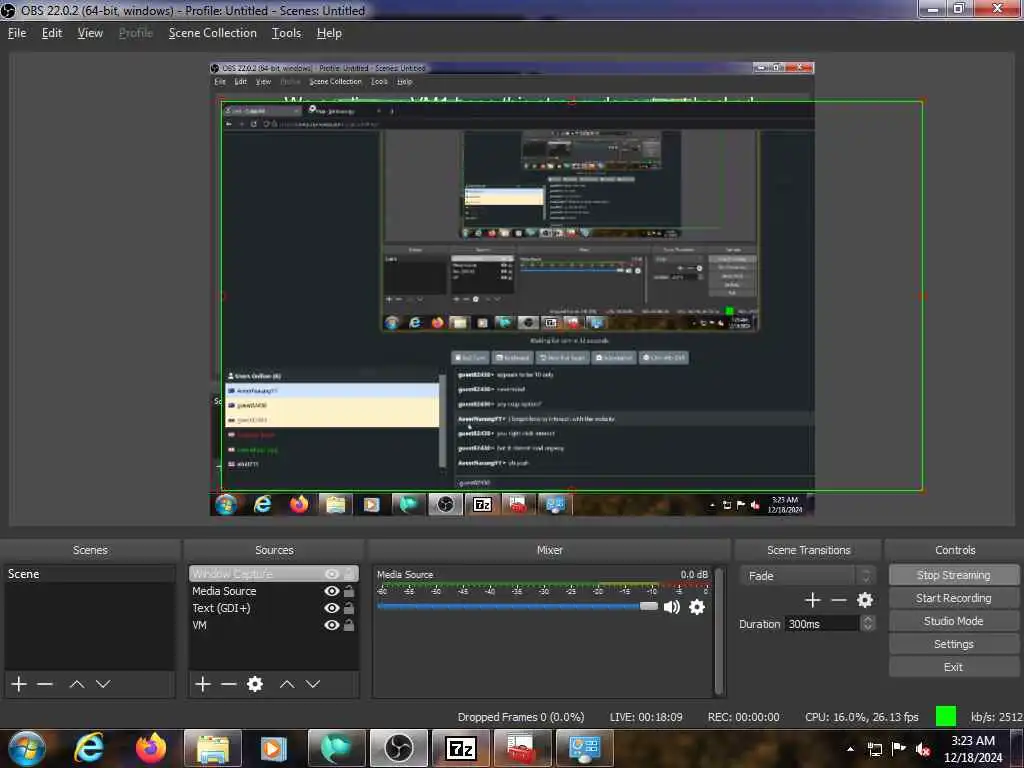Click Stop Streaming button
1024x768 pixels.
point(953,575)
